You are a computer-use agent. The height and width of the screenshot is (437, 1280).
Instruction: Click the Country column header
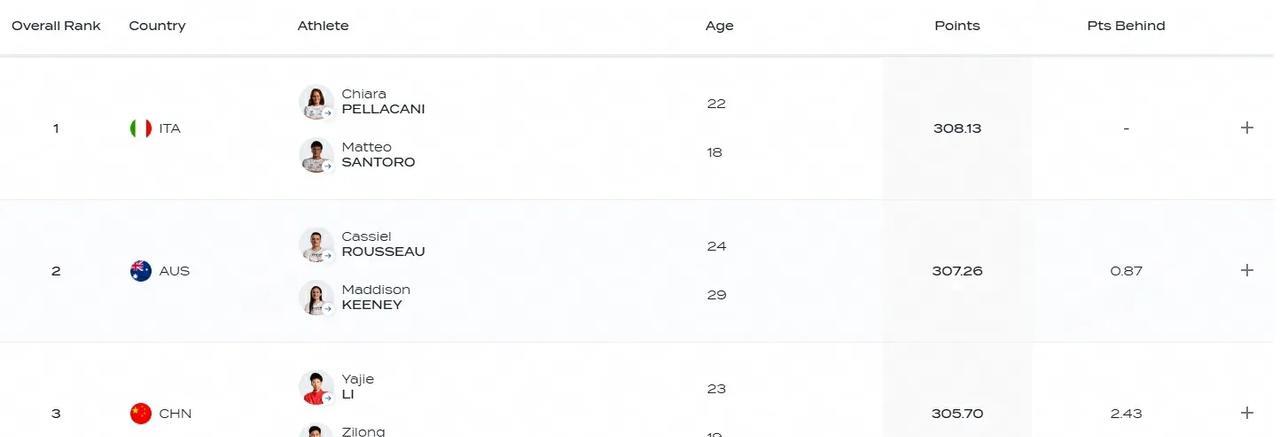click(x=157, y=26)
